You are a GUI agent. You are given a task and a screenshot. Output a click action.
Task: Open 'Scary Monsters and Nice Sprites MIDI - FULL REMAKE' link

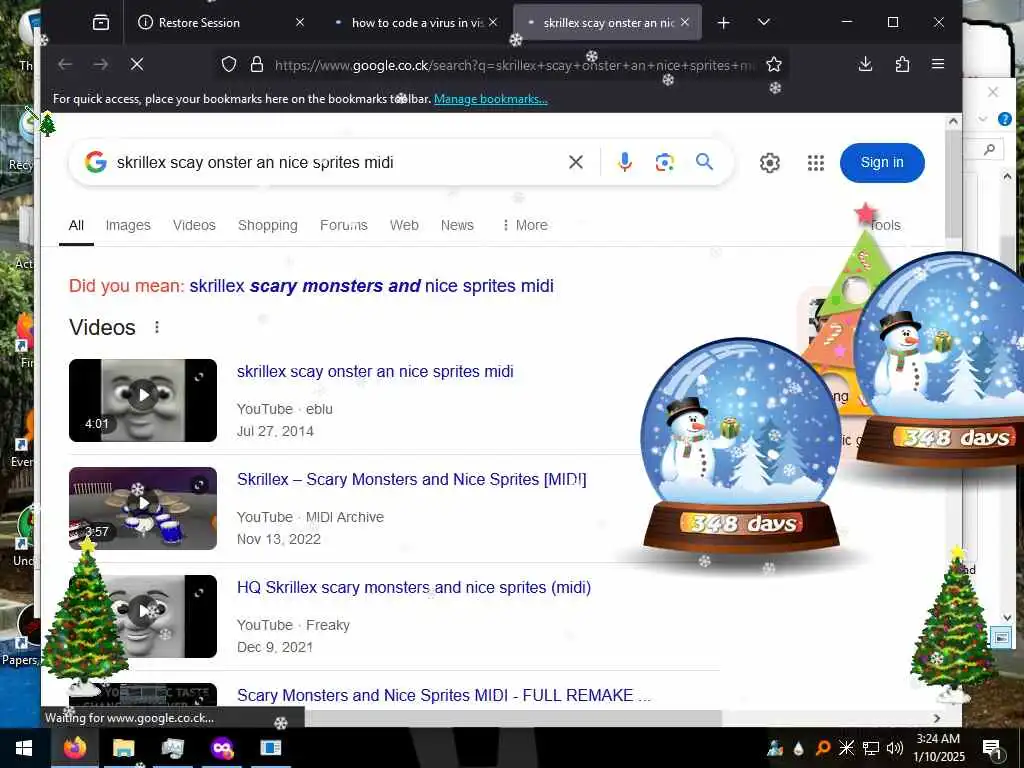coord(444,695)
